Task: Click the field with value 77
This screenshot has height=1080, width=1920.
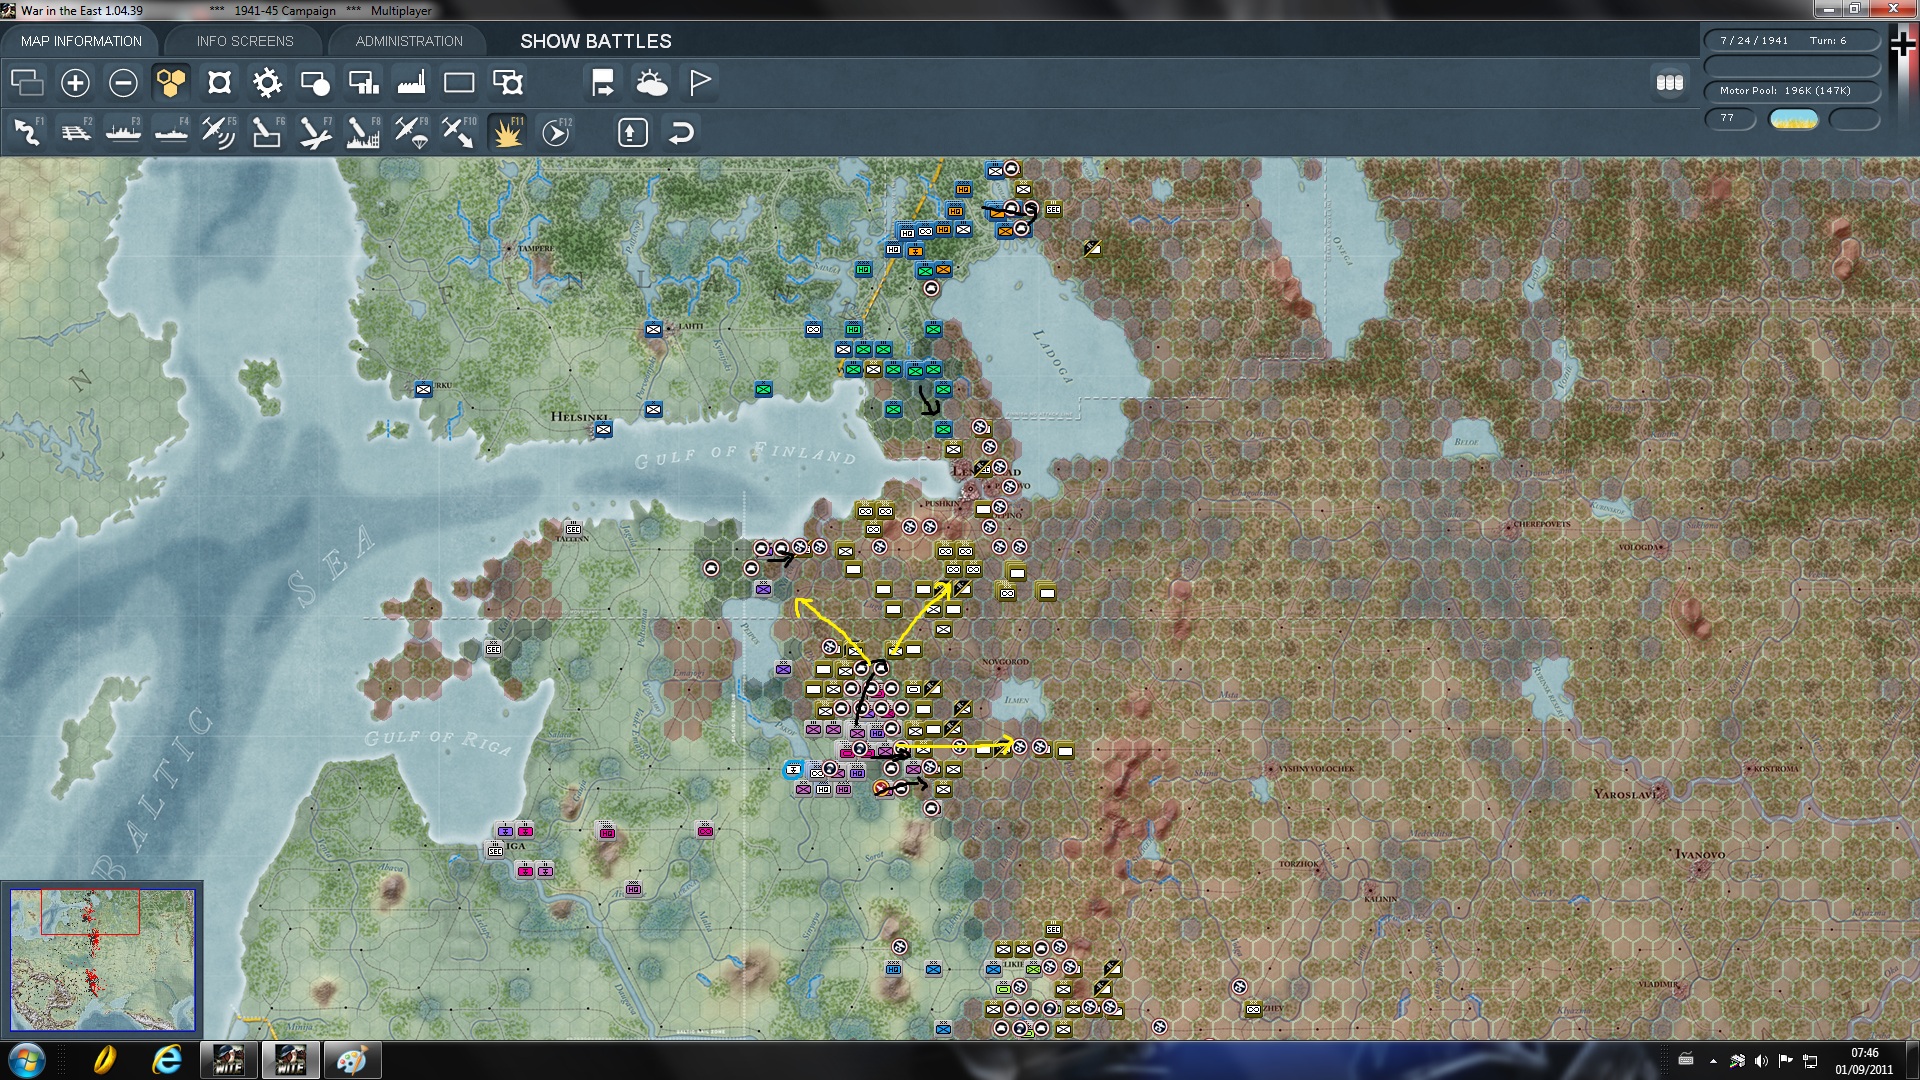Action: coord(1730,118)
